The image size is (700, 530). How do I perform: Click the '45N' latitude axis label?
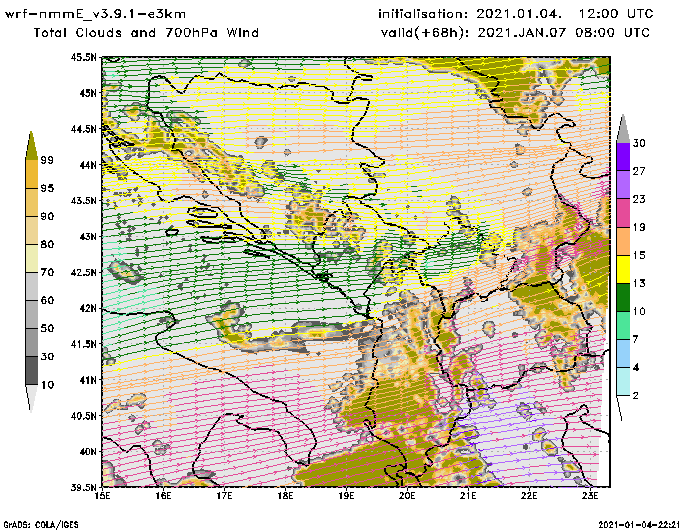(88, 93)
